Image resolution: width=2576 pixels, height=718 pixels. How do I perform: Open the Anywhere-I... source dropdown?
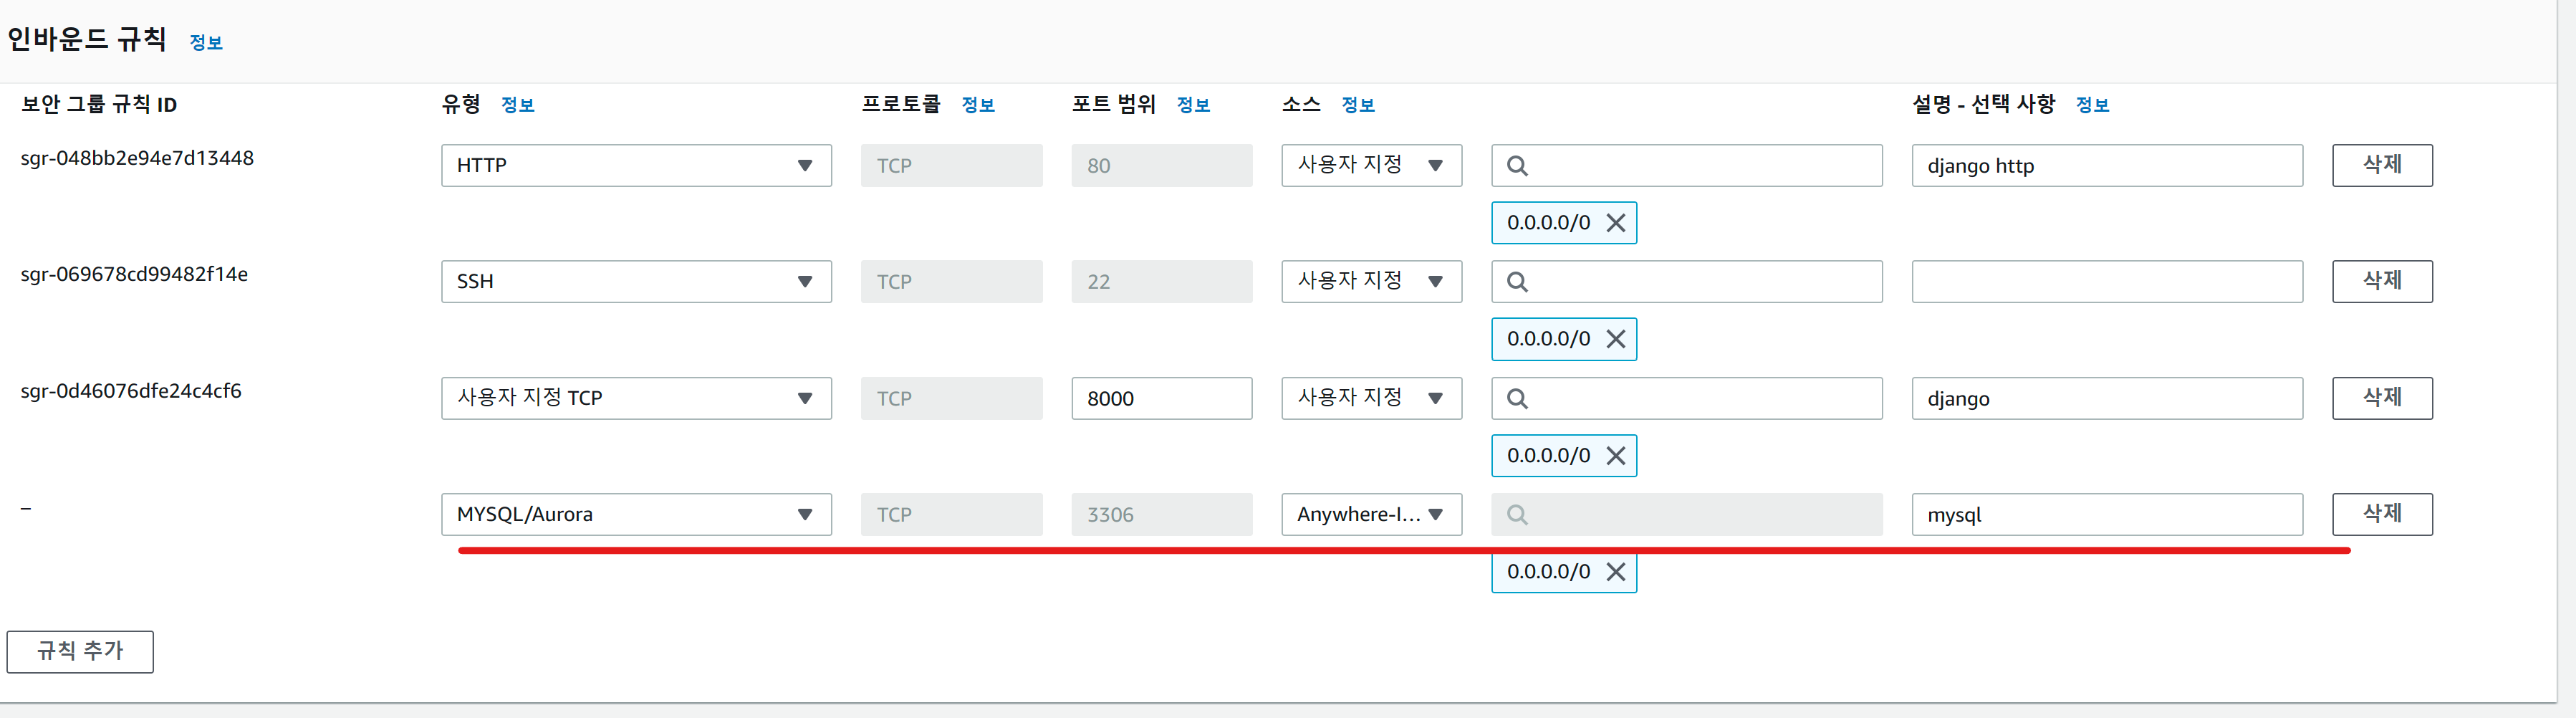pos(1371,514)
